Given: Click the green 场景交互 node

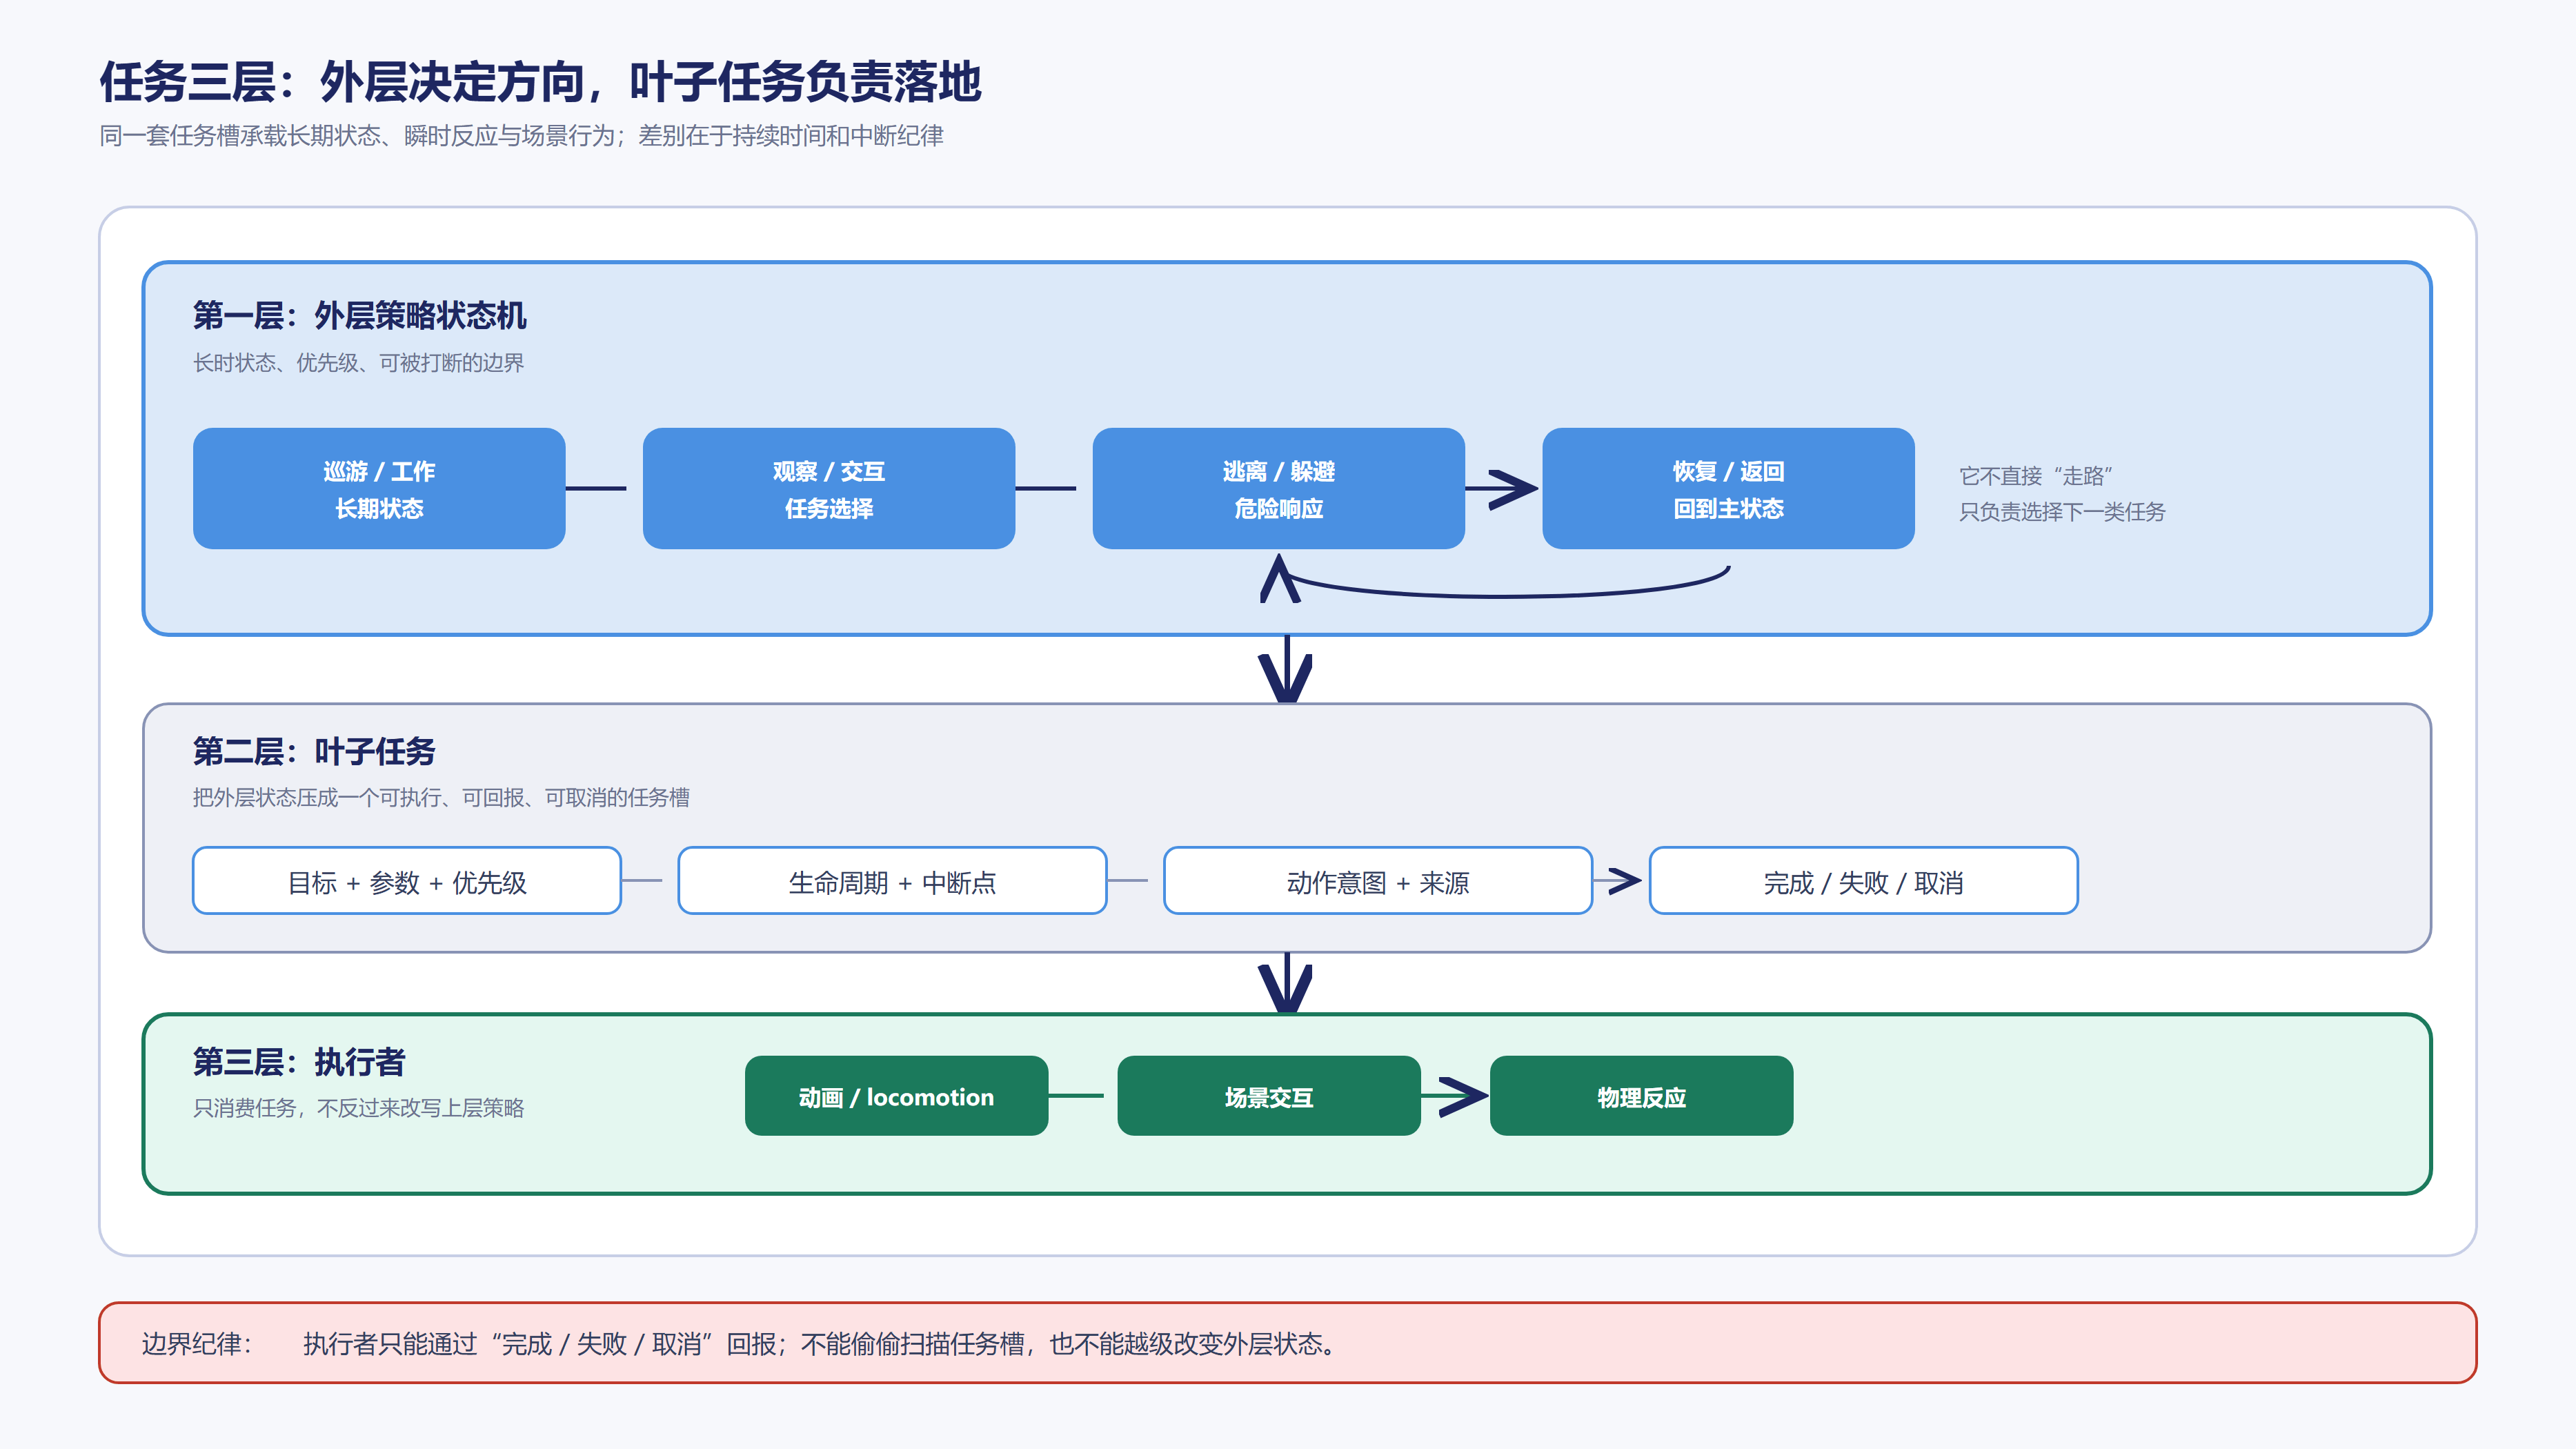Looking at the screenshot, I should tap(1269, 1096).
